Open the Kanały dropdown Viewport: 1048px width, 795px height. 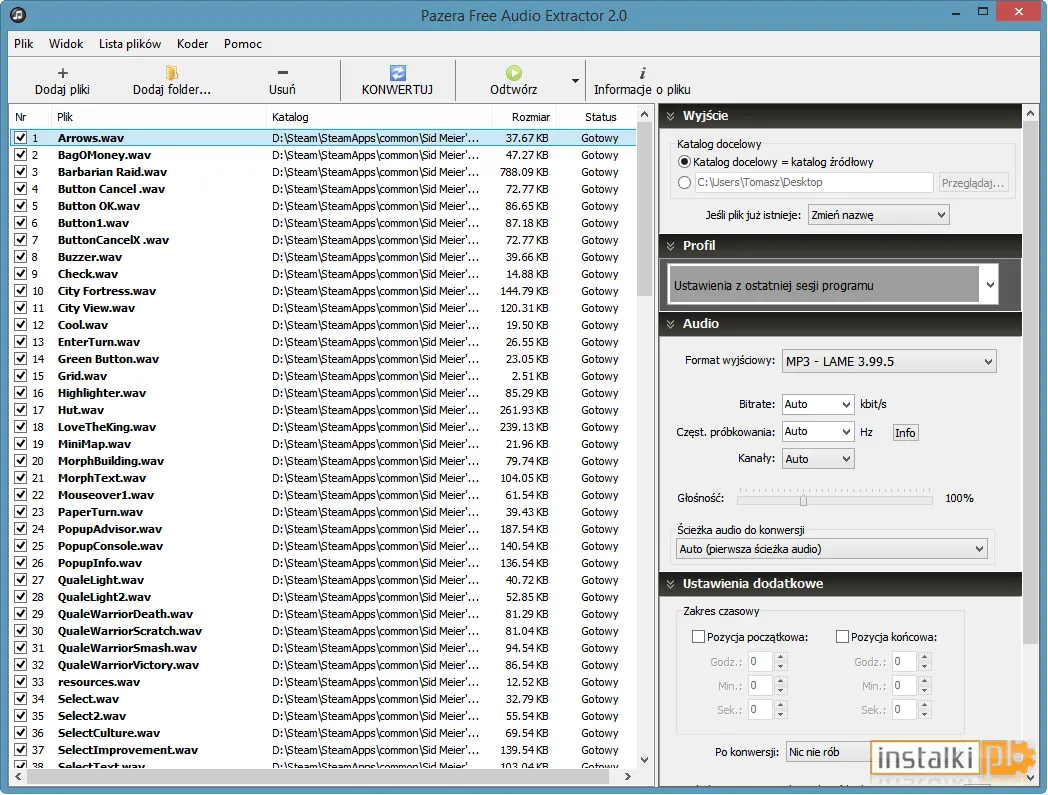pos(818,459)
